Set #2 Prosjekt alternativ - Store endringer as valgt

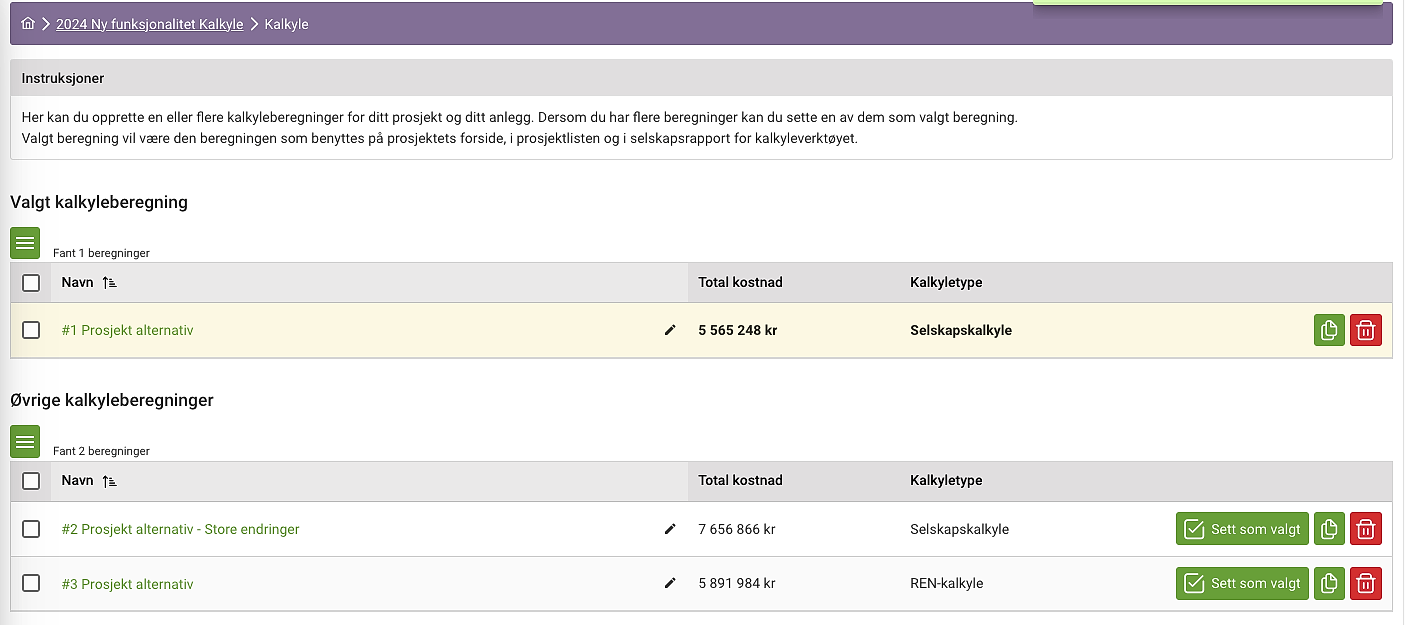coord(1242,529)
